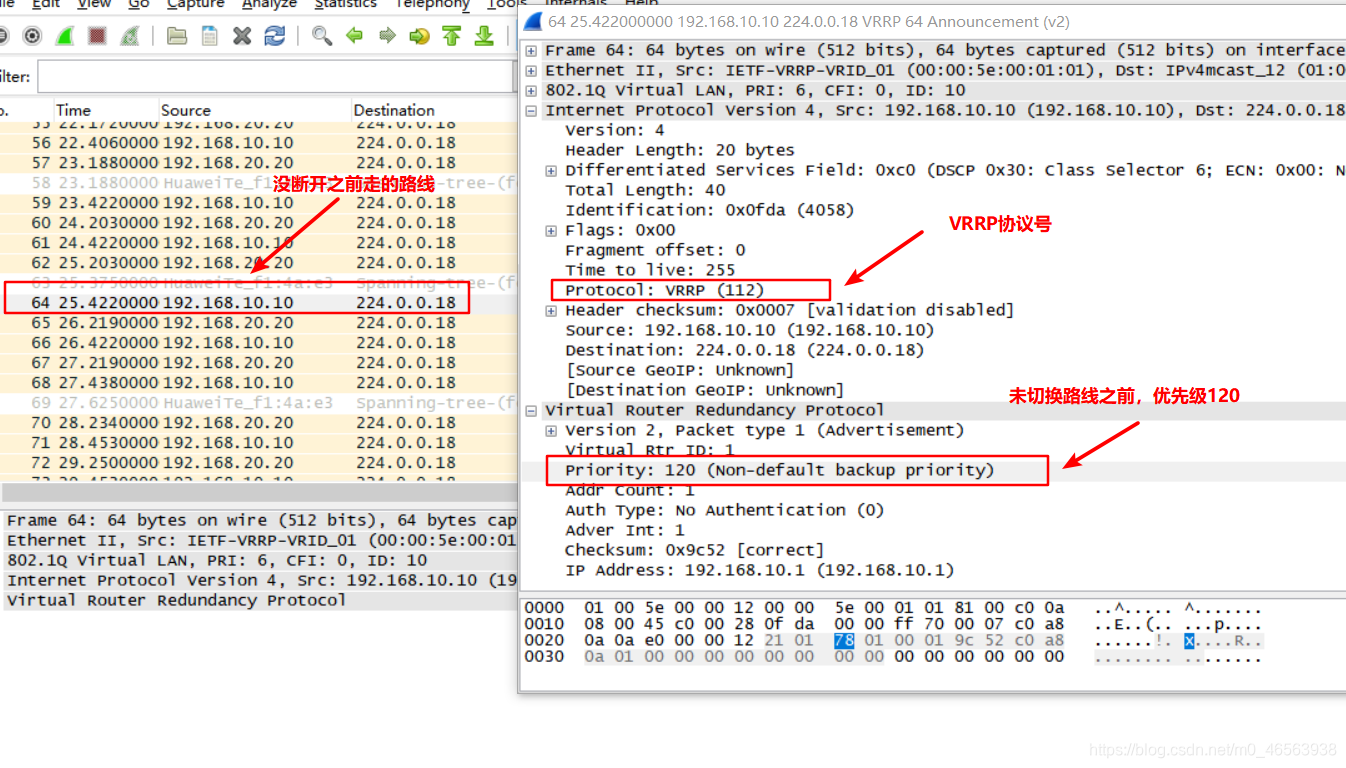Open the Statistics menu

coord(346,4)
